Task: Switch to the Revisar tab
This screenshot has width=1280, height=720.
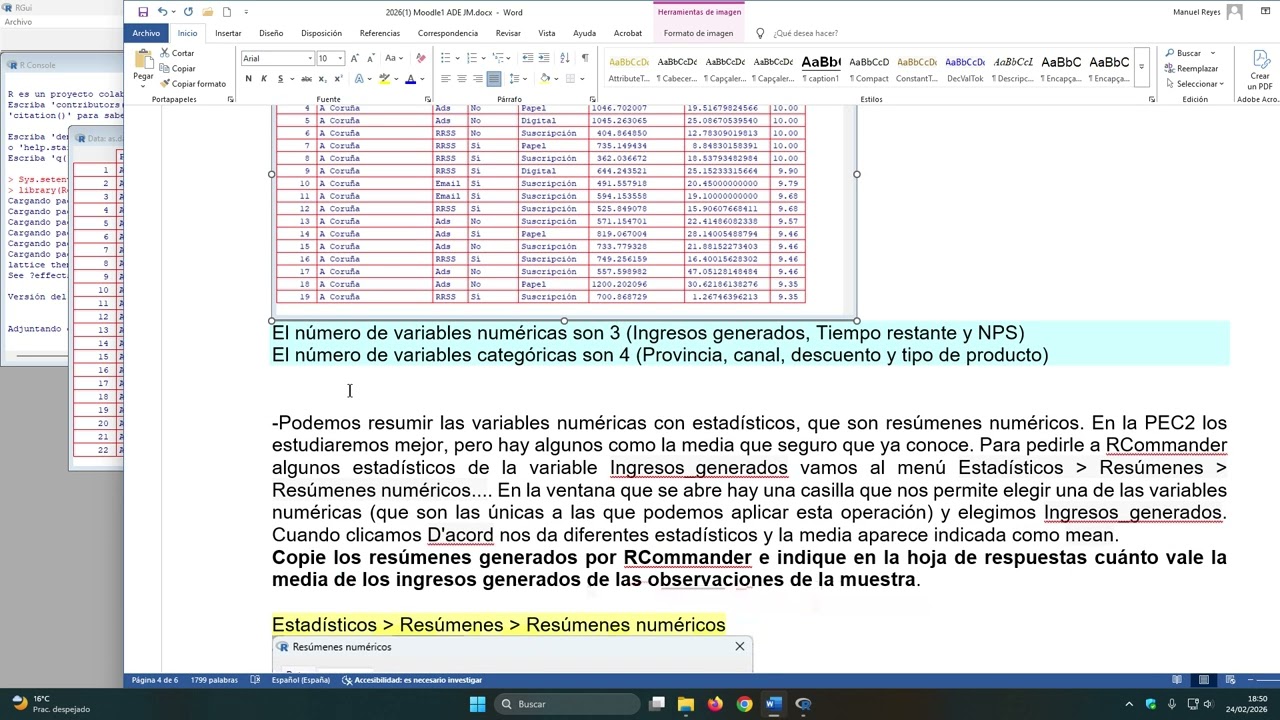Action: 508,33
